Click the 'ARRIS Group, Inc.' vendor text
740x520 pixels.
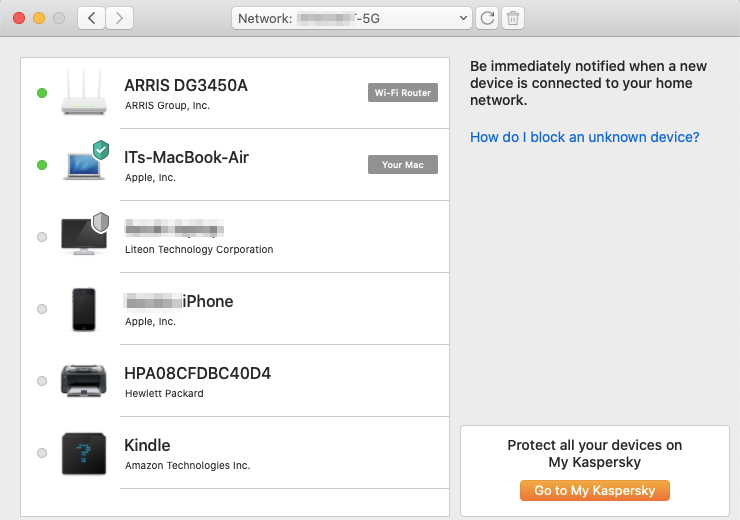click(x=168, y=106)
